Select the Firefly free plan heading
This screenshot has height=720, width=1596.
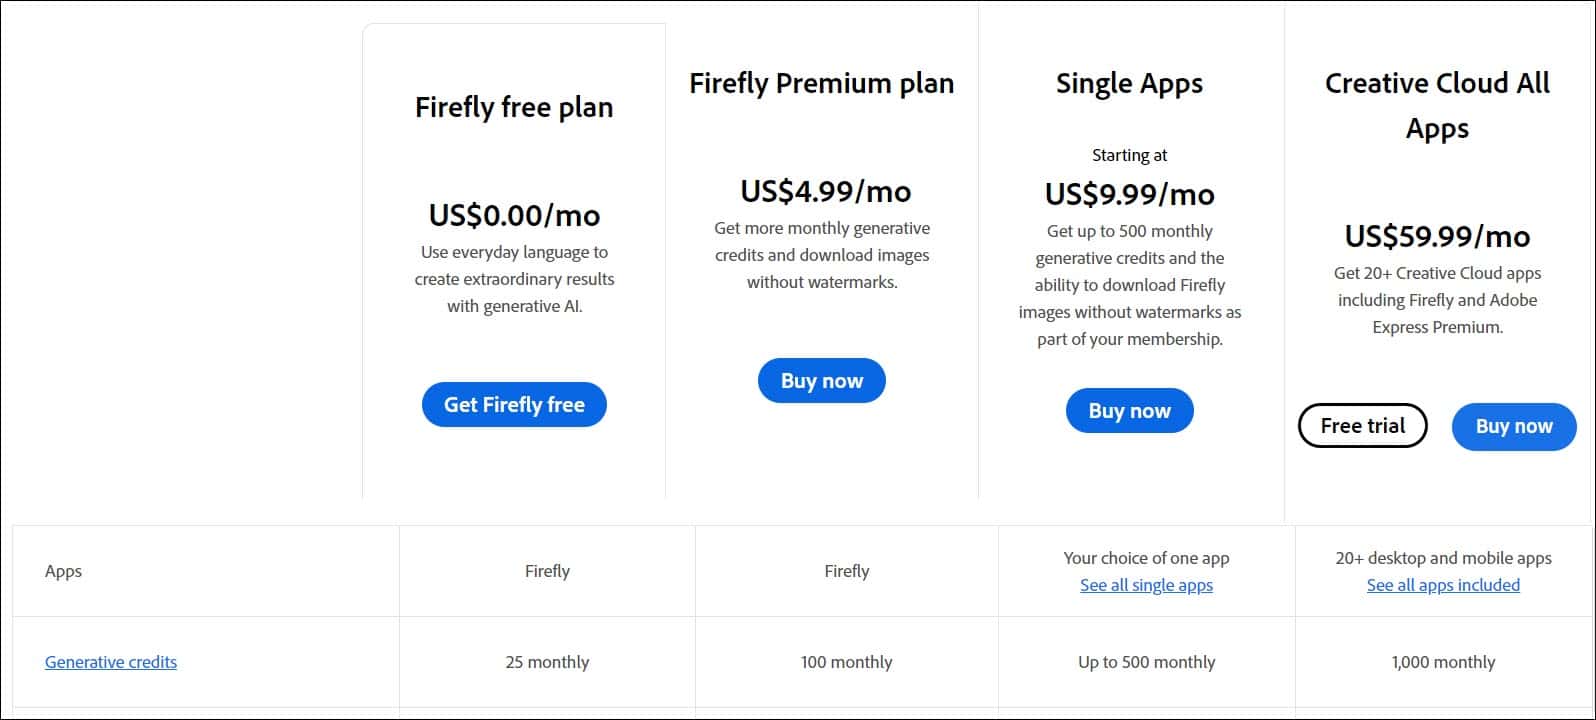click(x=514, y=107)
